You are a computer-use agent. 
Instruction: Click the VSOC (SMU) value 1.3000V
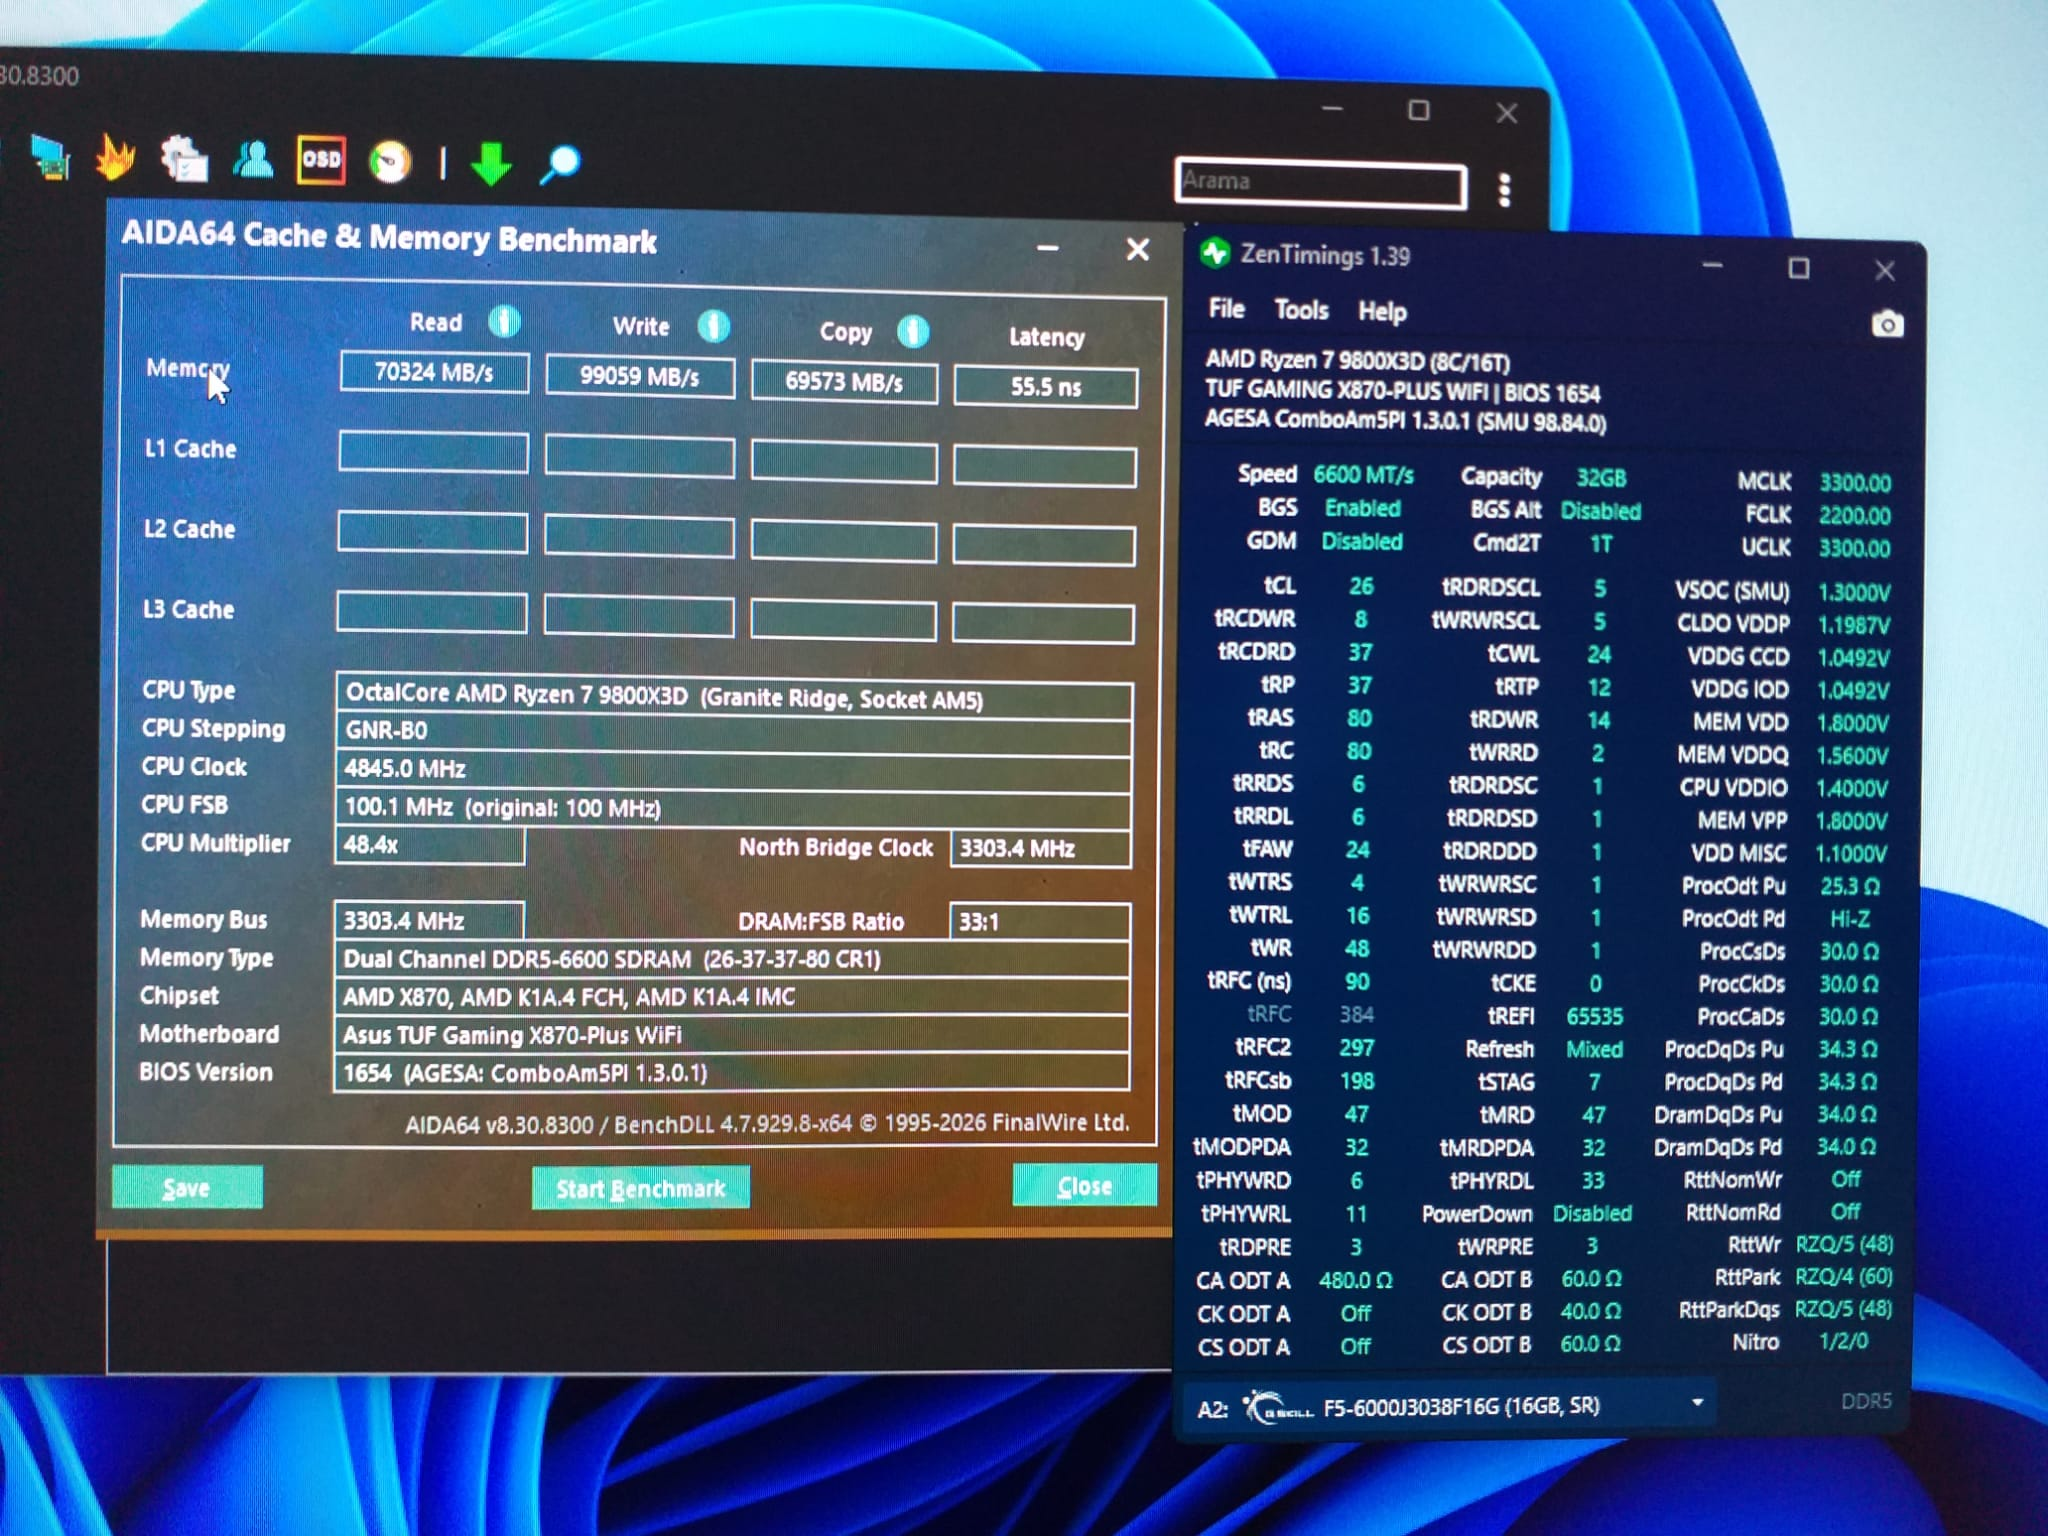[1853, 592]
